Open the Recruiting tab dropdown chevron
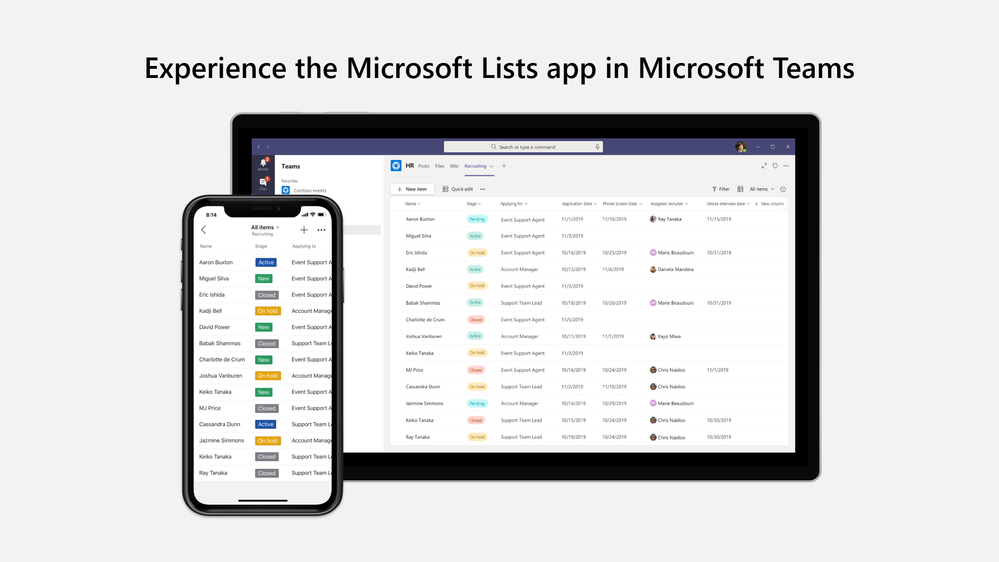Screen dimensions: 999x562 [491, 166]
